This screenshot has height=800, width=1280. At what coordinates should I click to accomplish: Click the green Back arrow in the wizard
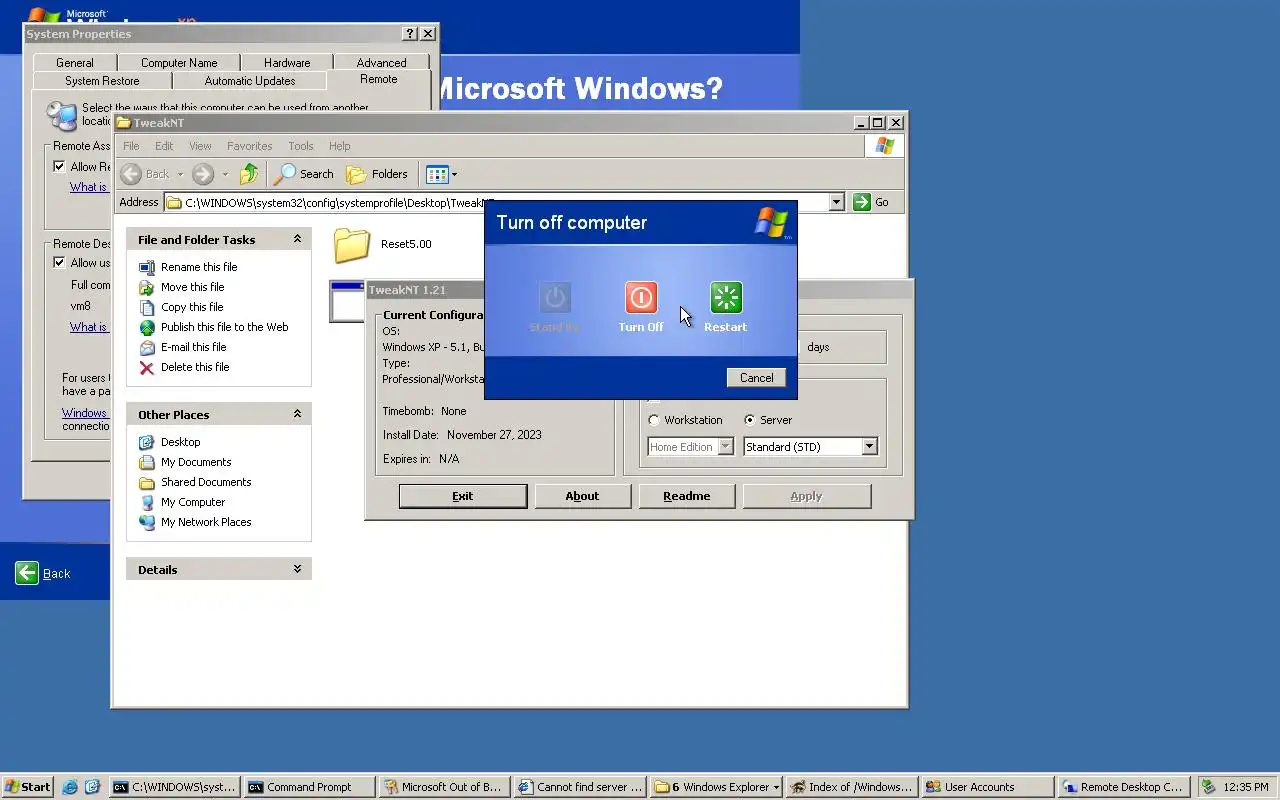27,573
